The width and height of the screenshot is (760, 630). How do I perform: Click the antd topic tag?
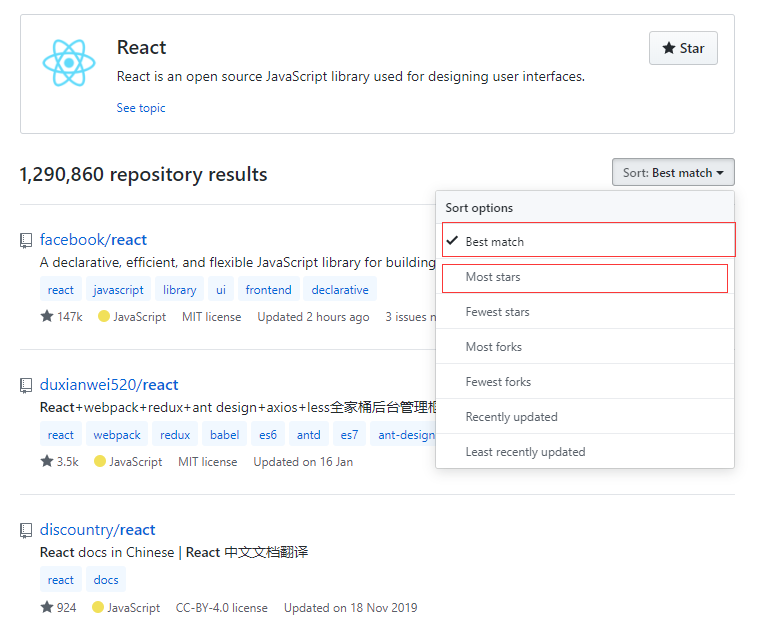coord(309,434)
